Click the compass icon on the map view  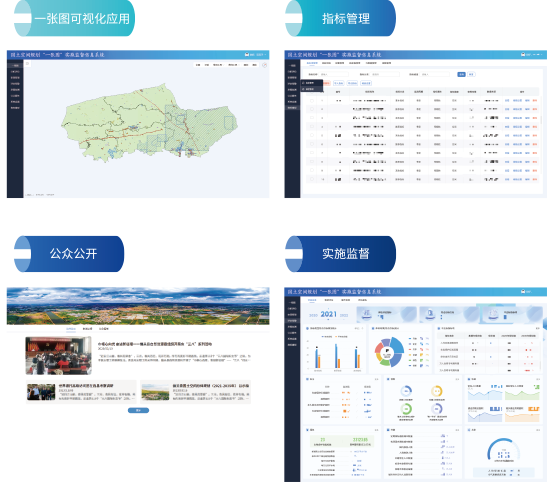264,65
